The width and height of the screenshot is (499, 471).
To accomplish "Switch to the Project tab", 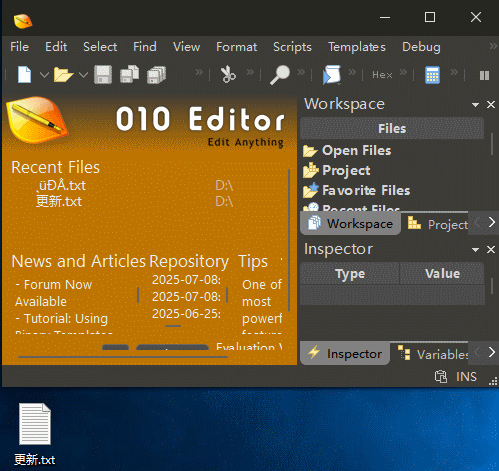I will pyautogui.click(x=437, y=224).
